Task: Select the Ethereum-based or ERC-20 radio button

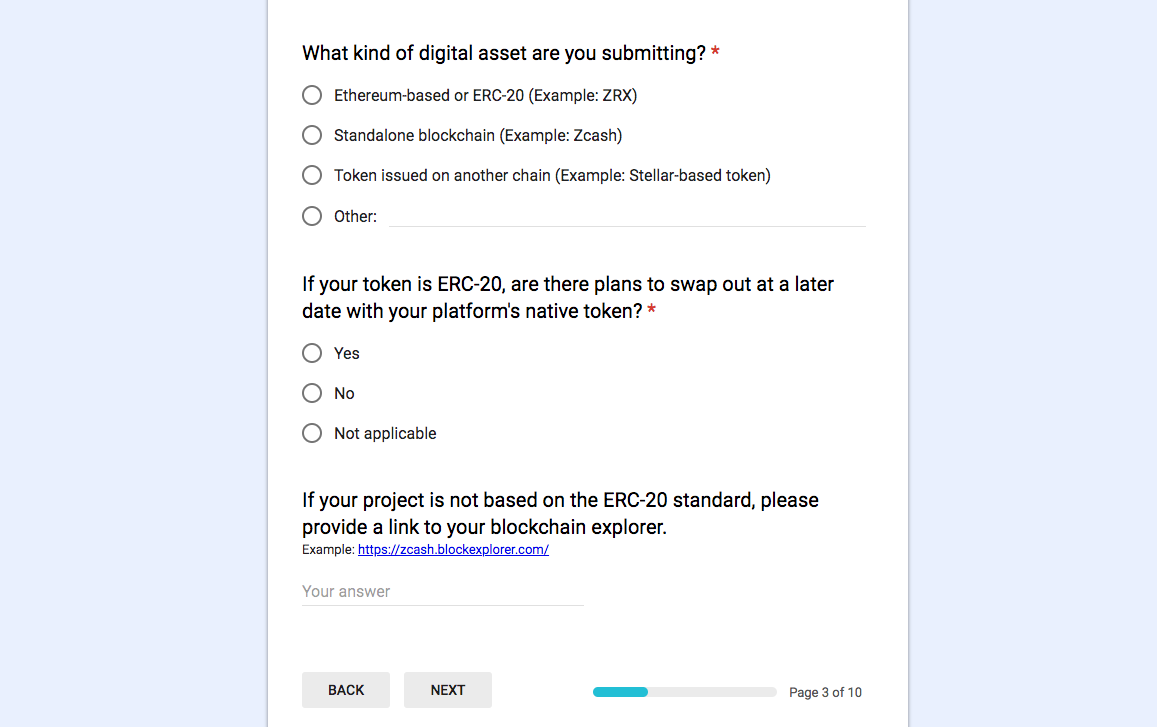Action: 312,95
